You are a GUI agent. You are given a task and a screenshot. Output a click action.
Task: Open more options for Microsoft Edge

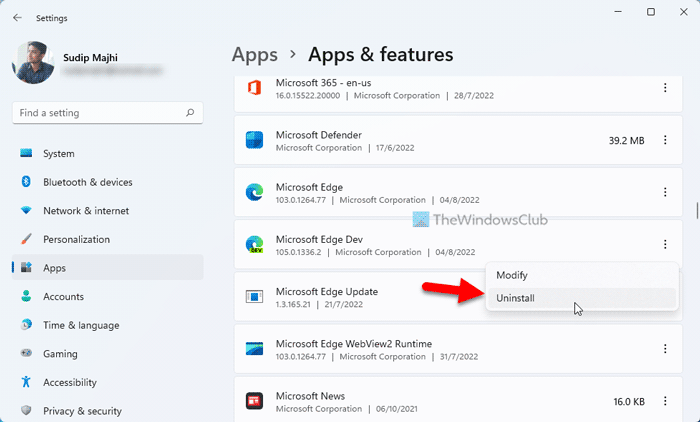pos(665,192)
